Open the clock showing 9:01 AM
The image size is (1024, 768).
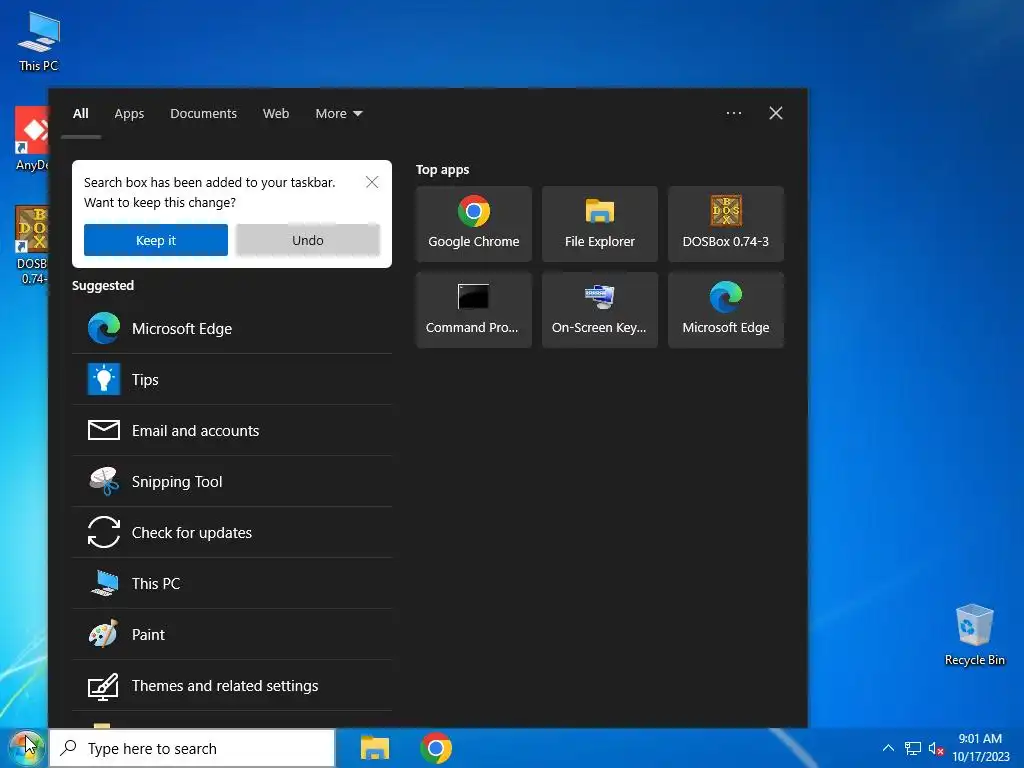click(980, 748)
